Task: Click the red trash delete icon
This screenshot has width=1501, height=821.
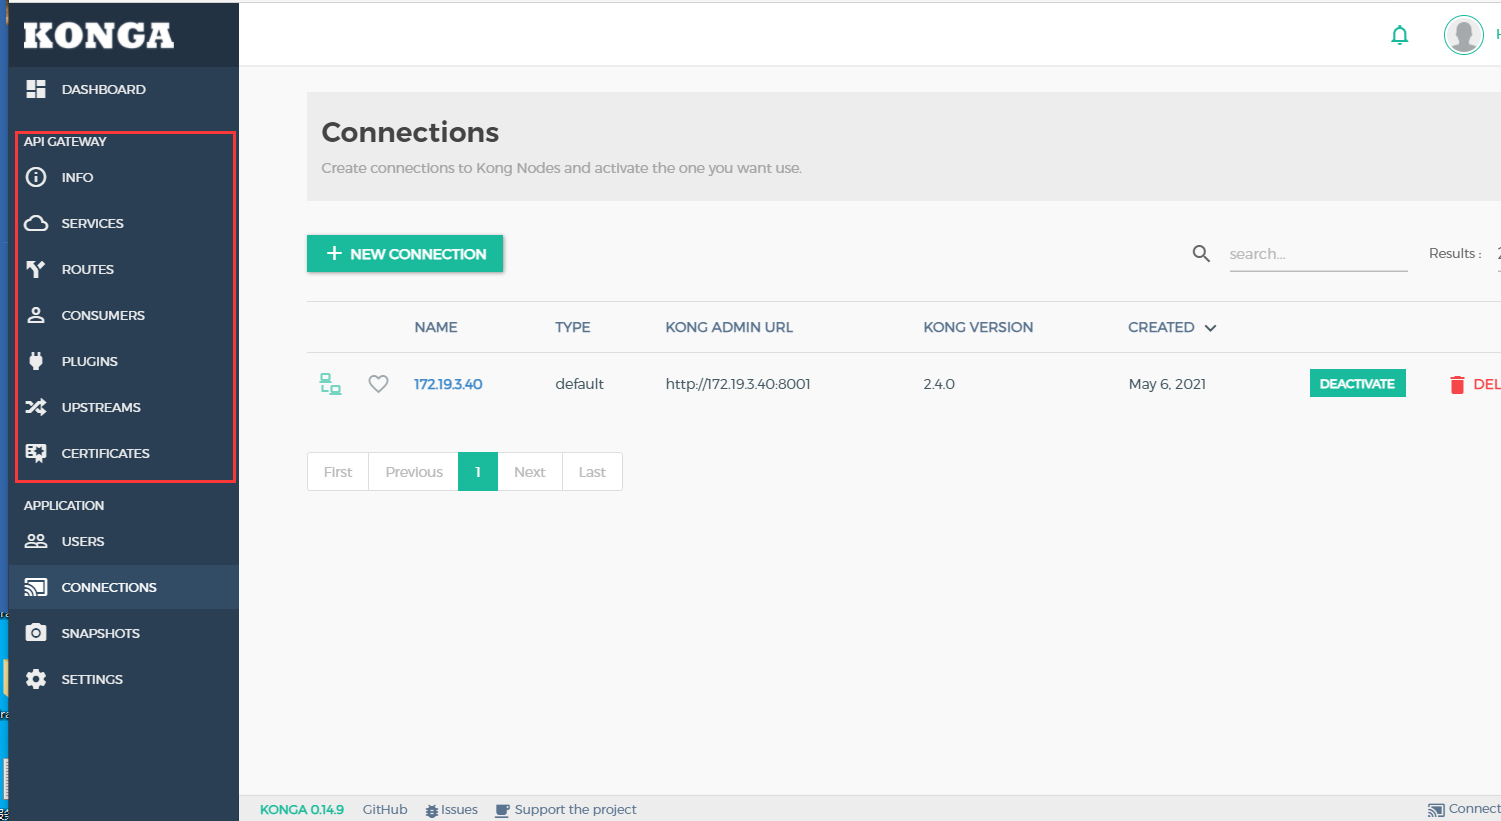Action: 1457,384
